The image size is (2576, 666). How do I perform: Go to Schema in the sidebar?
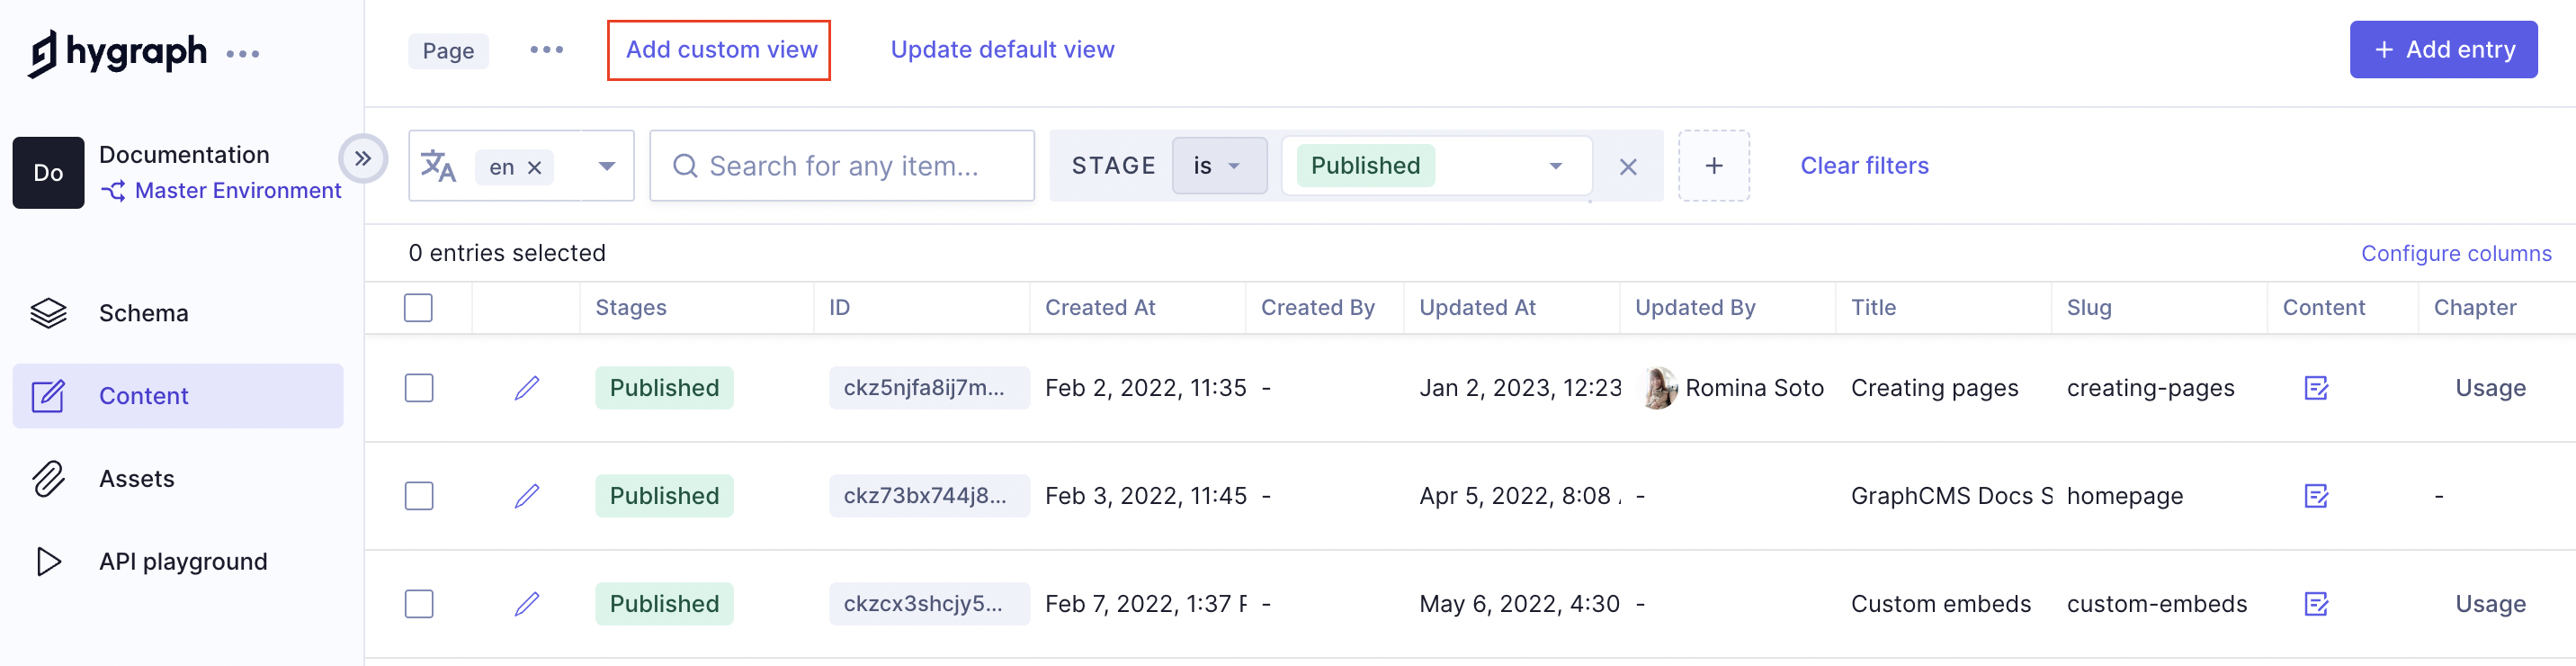(143, 313)
